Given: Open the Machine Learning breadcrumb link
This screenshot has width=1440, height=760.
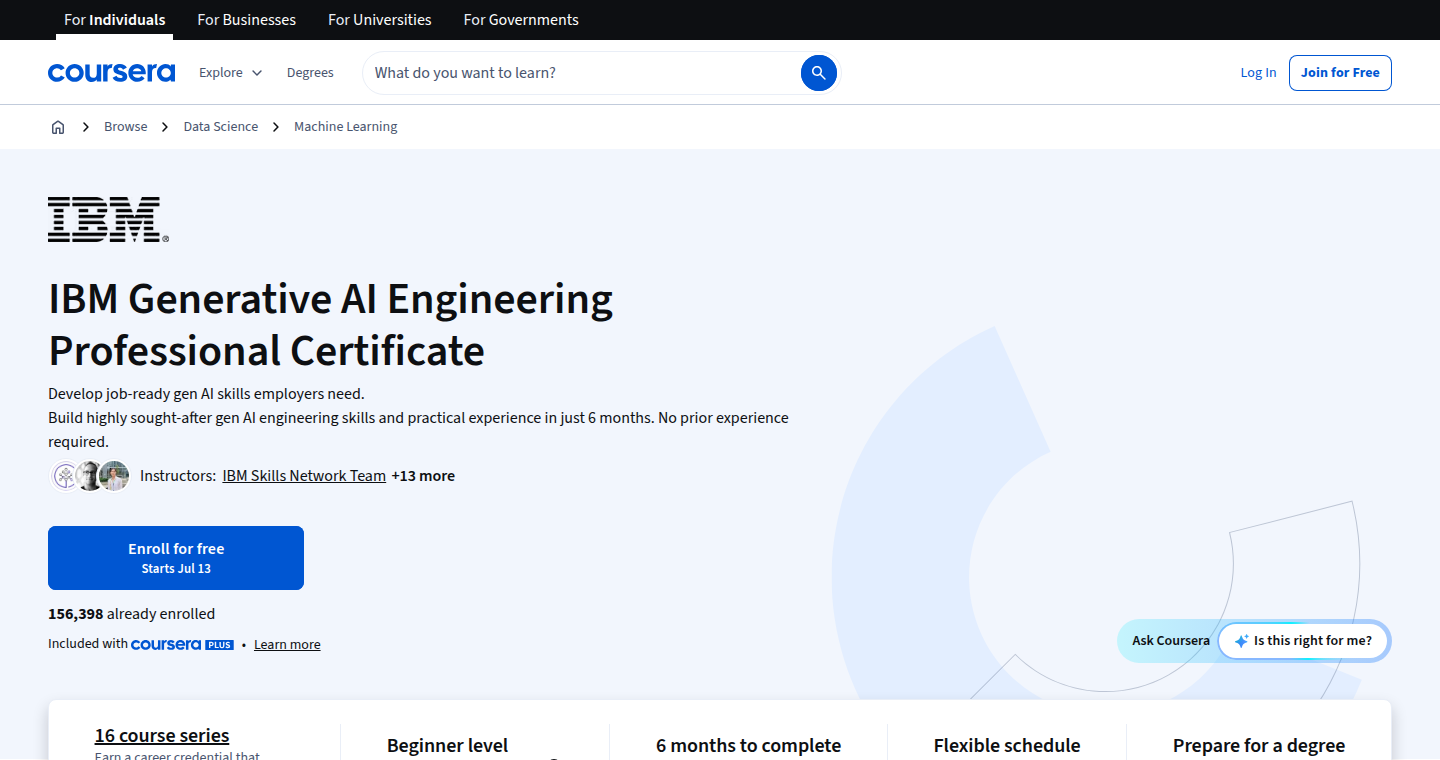Looking at the screenshot, I should (x=346, y=127).
